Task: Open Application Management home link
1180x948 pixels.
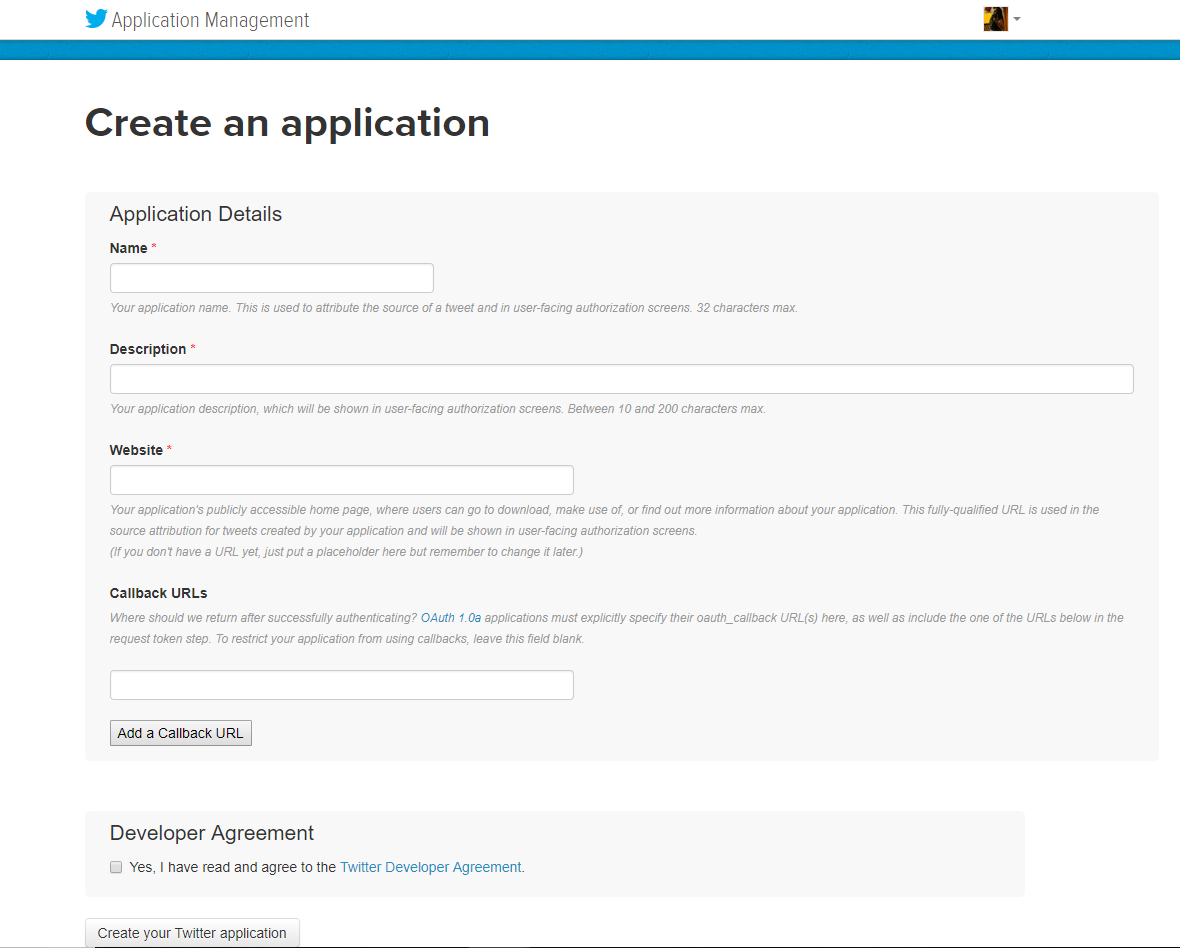Action: tap(210, 20)
